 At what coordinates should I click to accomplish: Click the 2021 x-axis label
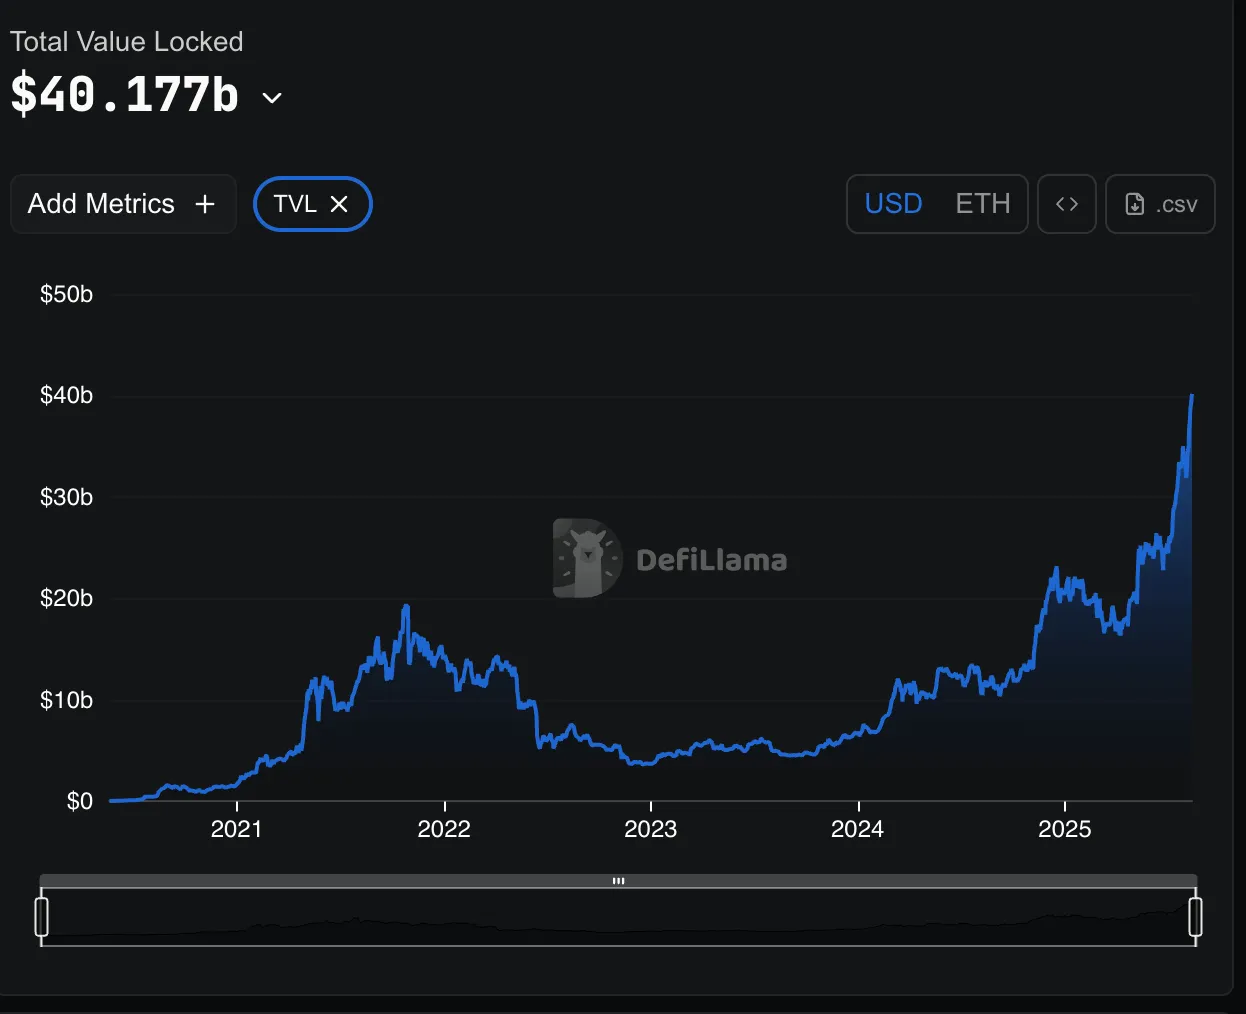[236, 829]
